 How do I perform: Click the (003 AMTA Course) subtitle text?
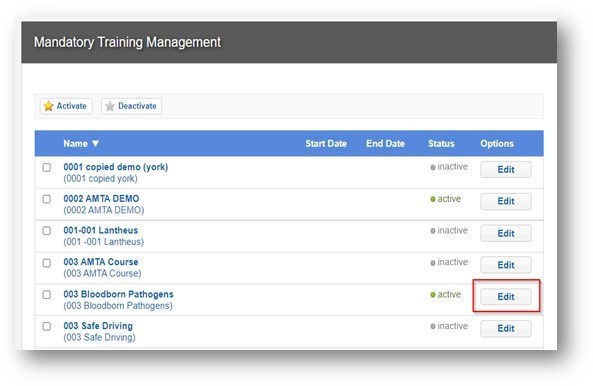102,273
